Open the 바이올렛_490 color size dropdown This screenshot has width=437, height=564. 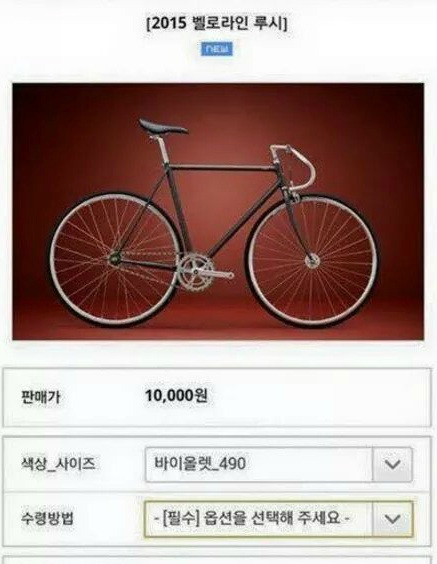pyautogui.click(x=279, y=464)
